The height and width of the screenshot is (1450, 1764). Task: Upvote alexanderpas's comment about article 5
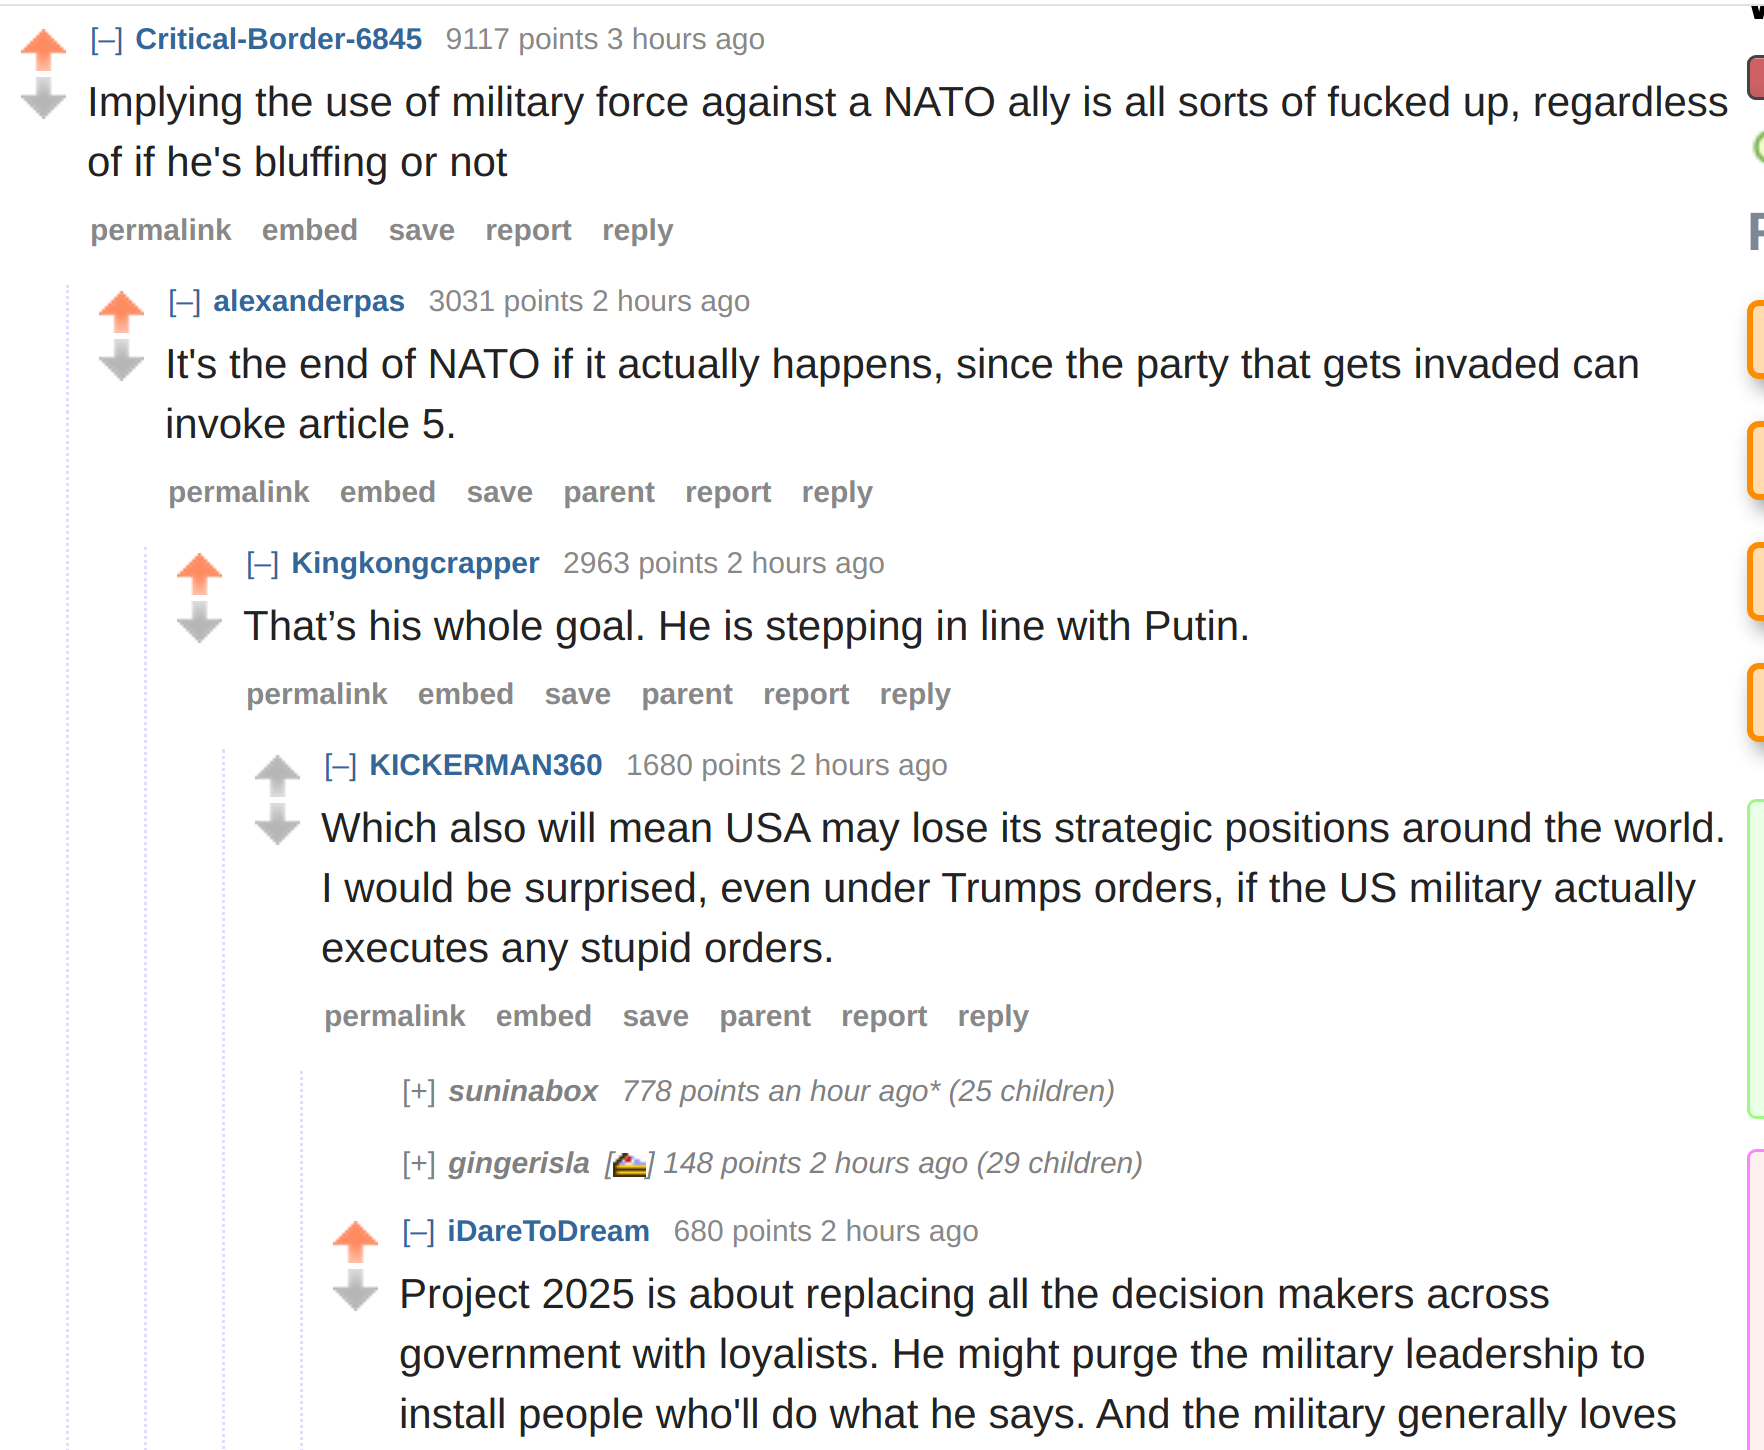121,312
